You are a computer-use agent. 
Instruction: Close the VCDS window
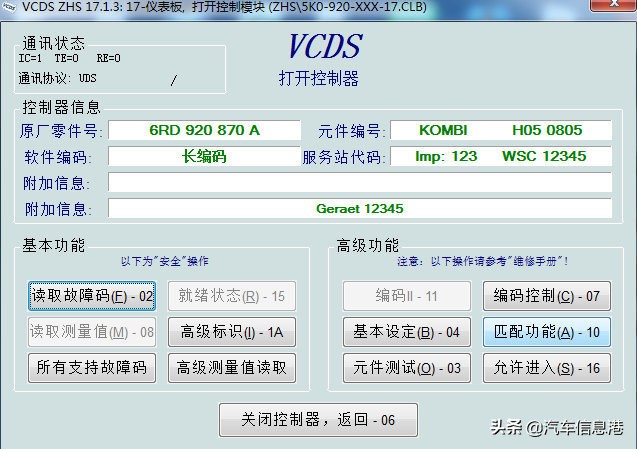coord(614,4)
